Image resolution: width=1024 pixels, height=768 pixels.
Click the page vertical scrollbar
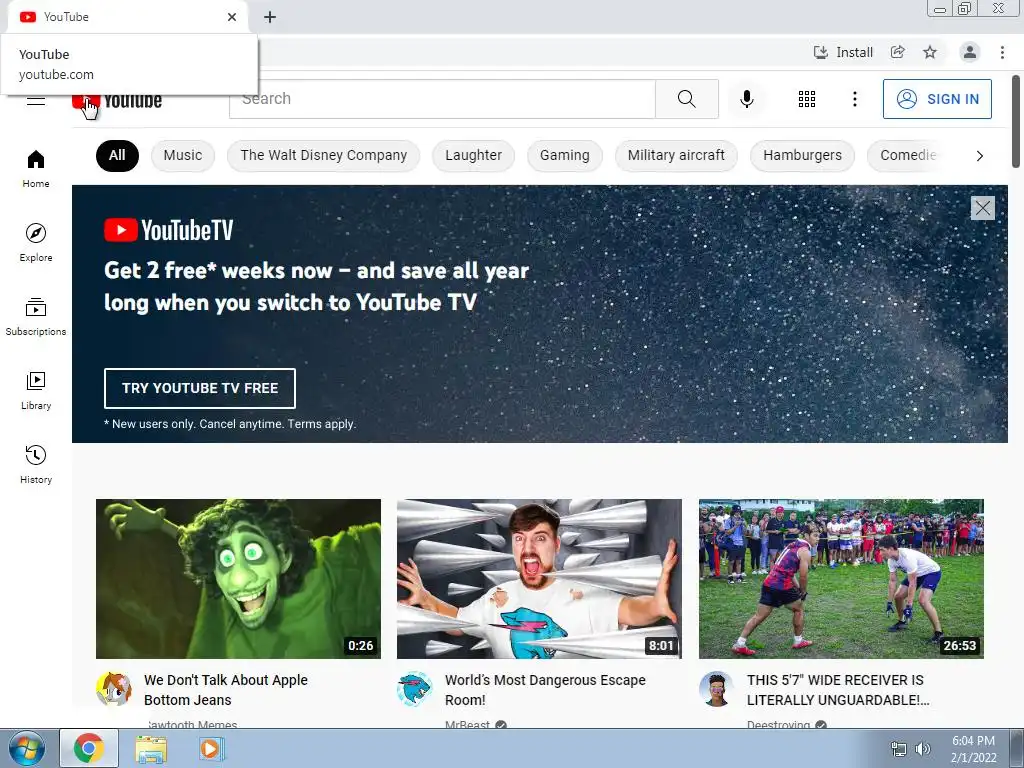pos(1016,123)
